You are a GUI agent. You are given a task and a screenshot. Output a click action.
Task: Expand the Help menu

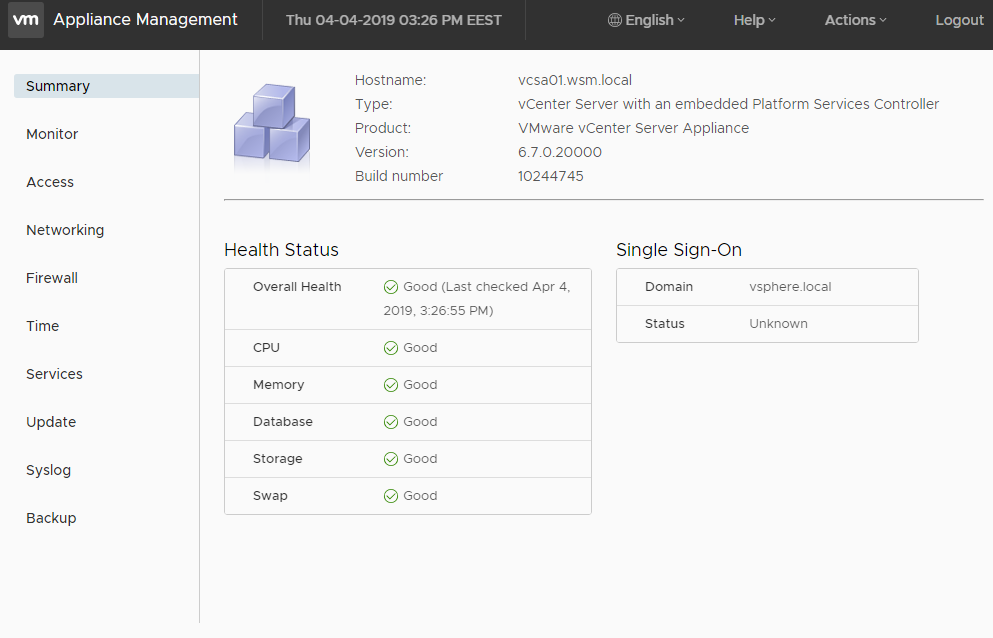pos(754,20)
